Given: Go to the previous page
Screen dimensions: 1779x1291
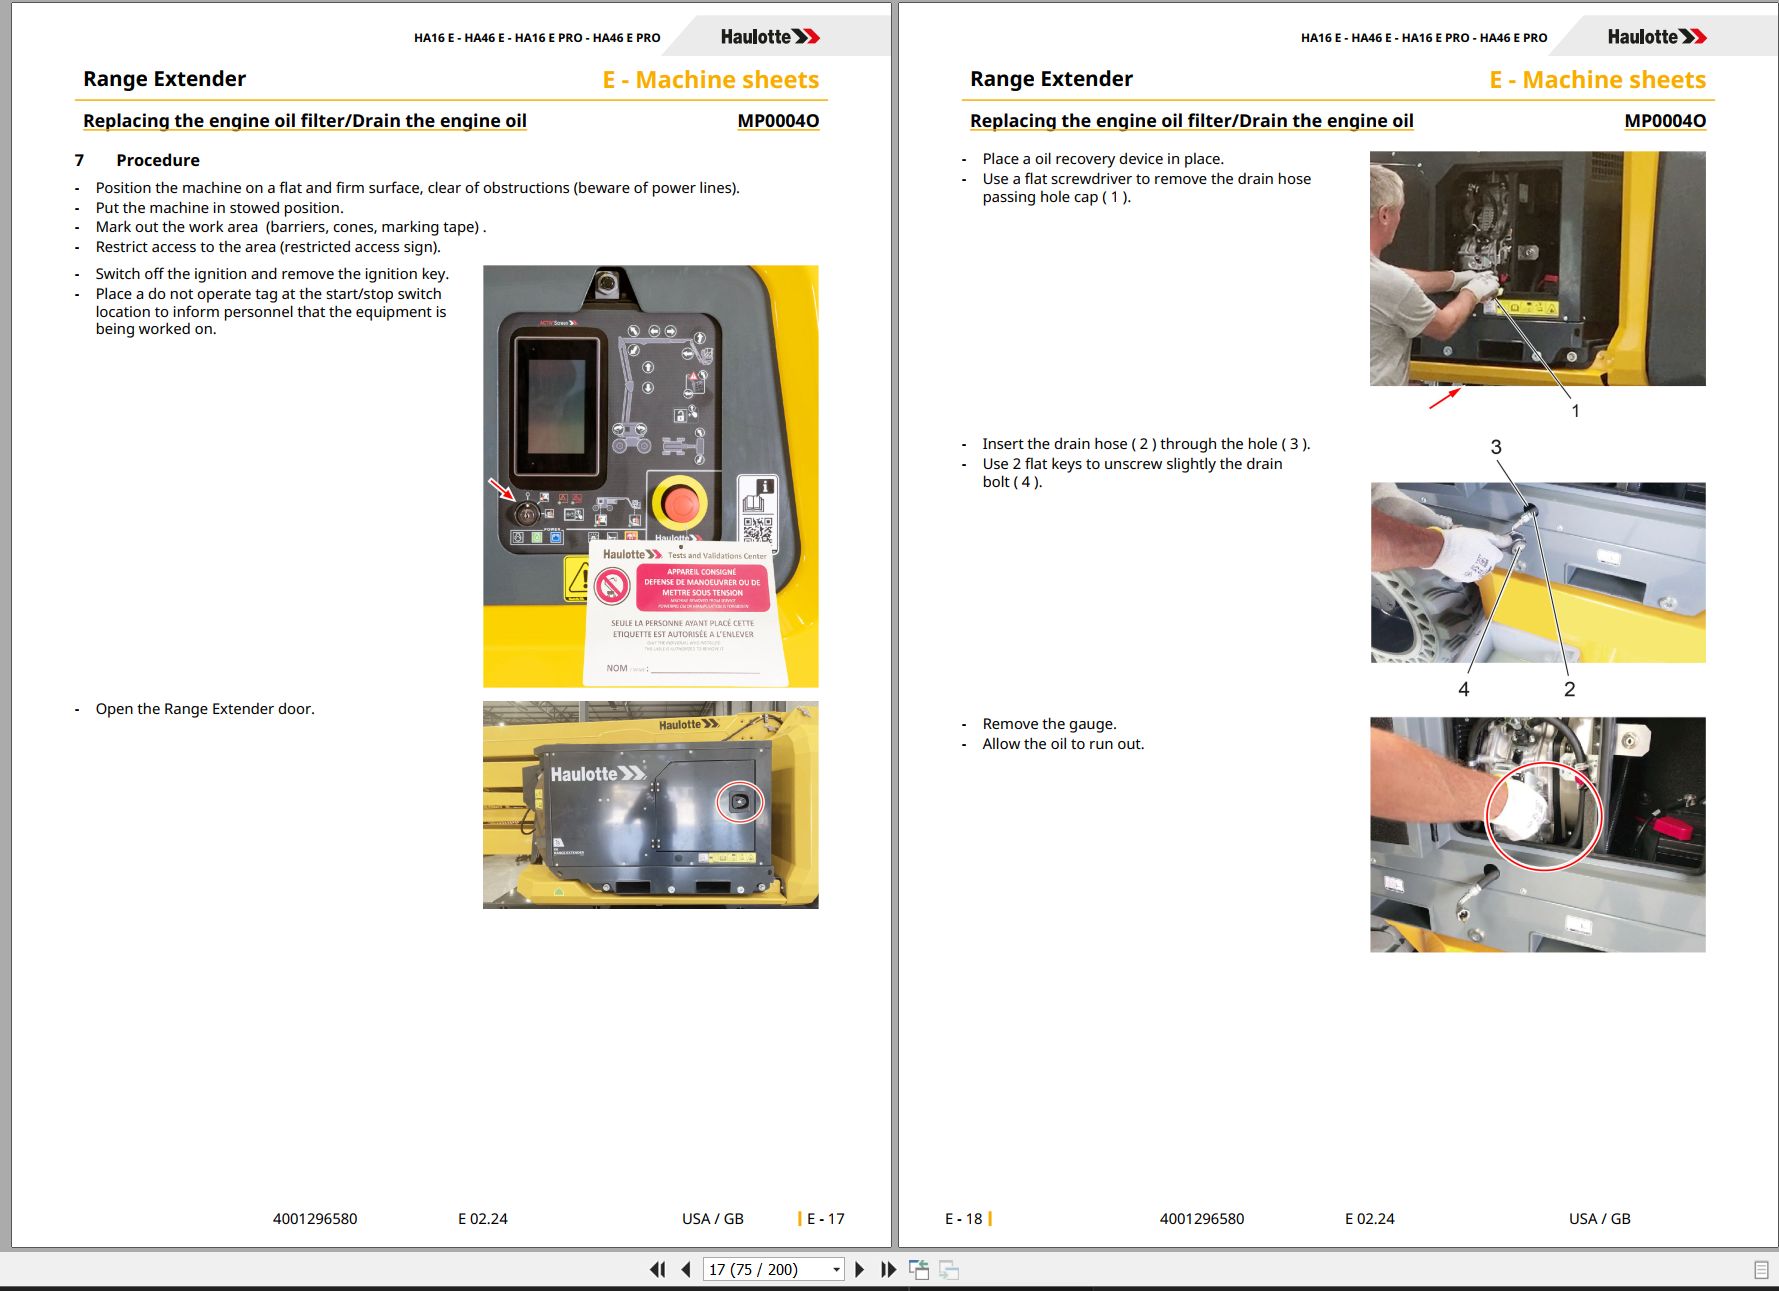Looking at the screenshot, I should tap(686, 1269).
